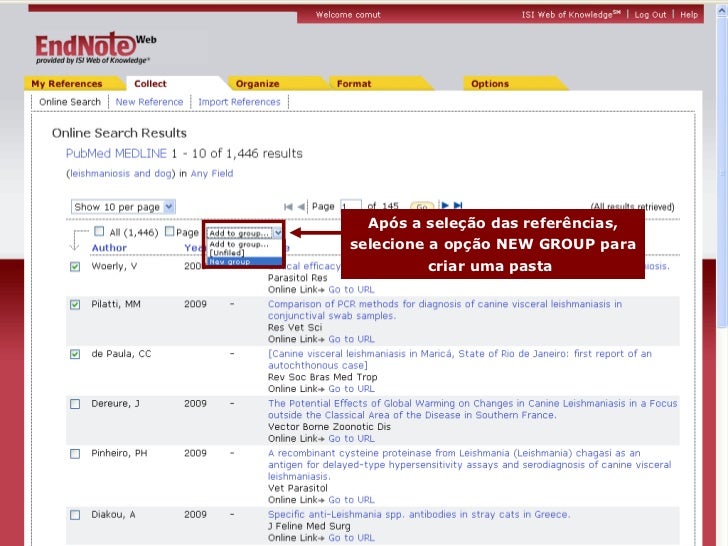728x546 pixels.
Task: Select the Diakou, A reference checkbox
Action: tap(75, 515)
